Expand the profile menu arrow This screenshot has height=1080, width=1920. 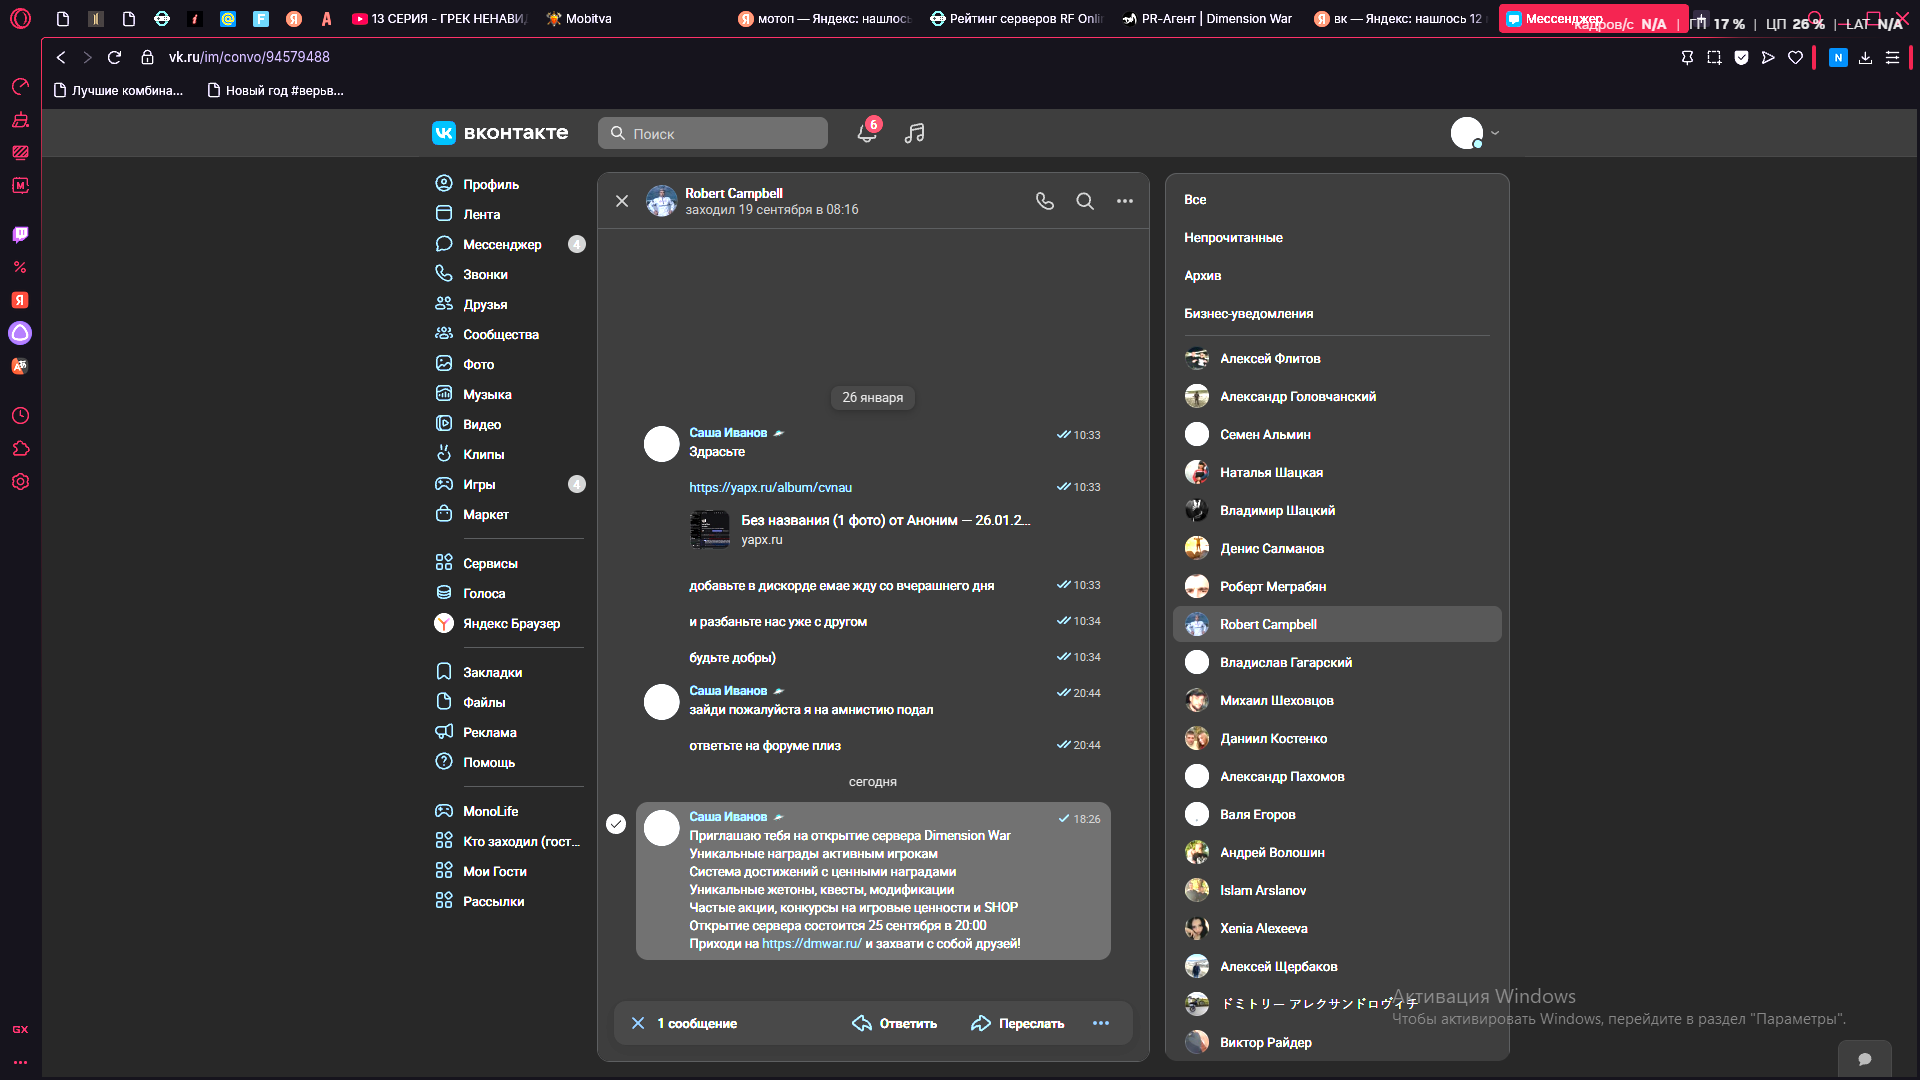pyautogui.click(x=1495, y=133)
